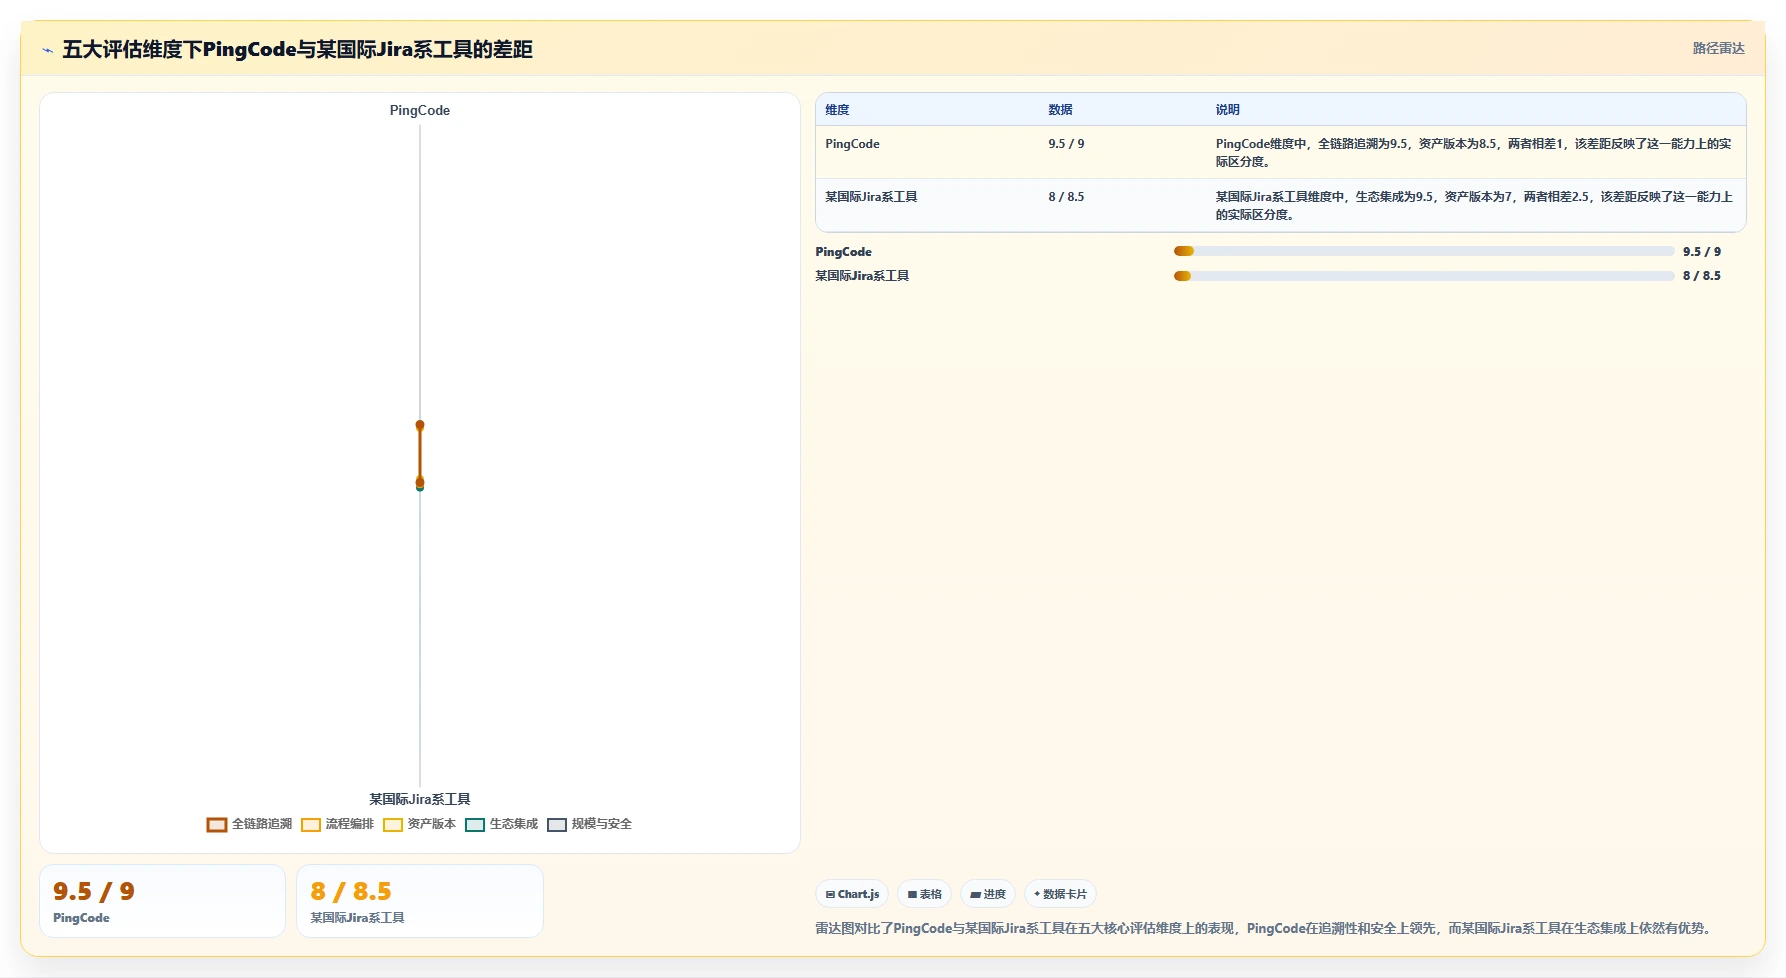Toggle the 规模与安全 legend item
1786x978 pixels.
click(589, 824)
